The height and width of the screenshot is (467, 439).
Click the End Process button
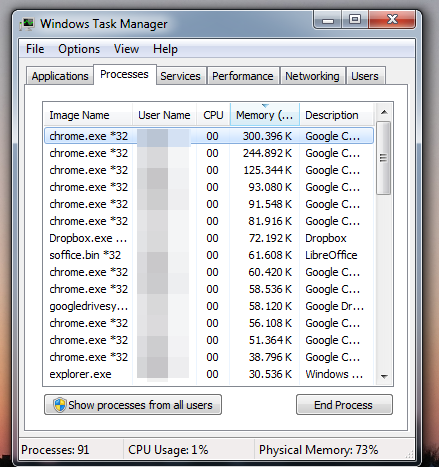(344, 405)
